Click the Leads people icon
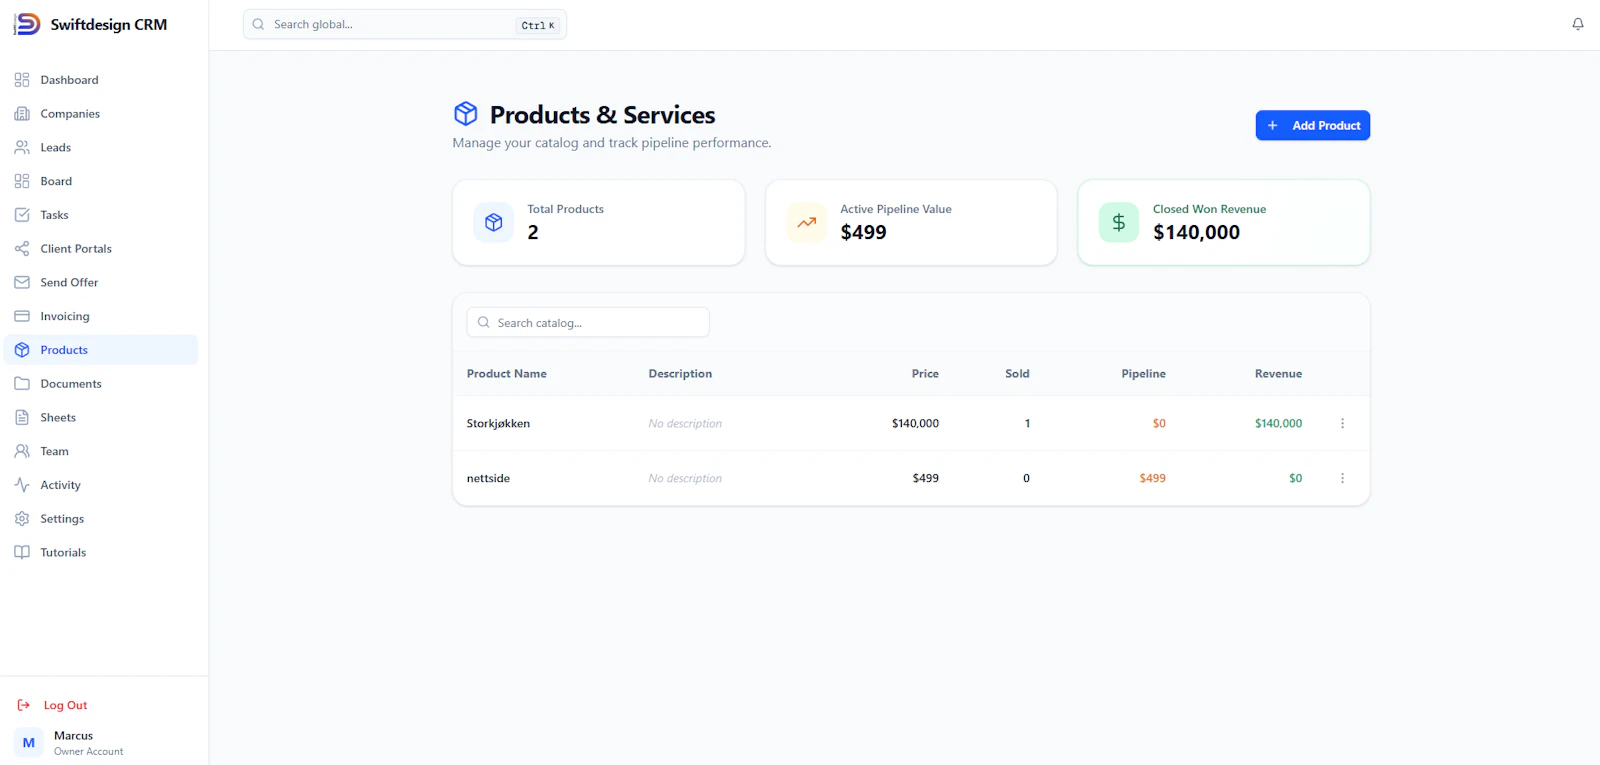1600x765 pixels. click(x=22, y=147)
